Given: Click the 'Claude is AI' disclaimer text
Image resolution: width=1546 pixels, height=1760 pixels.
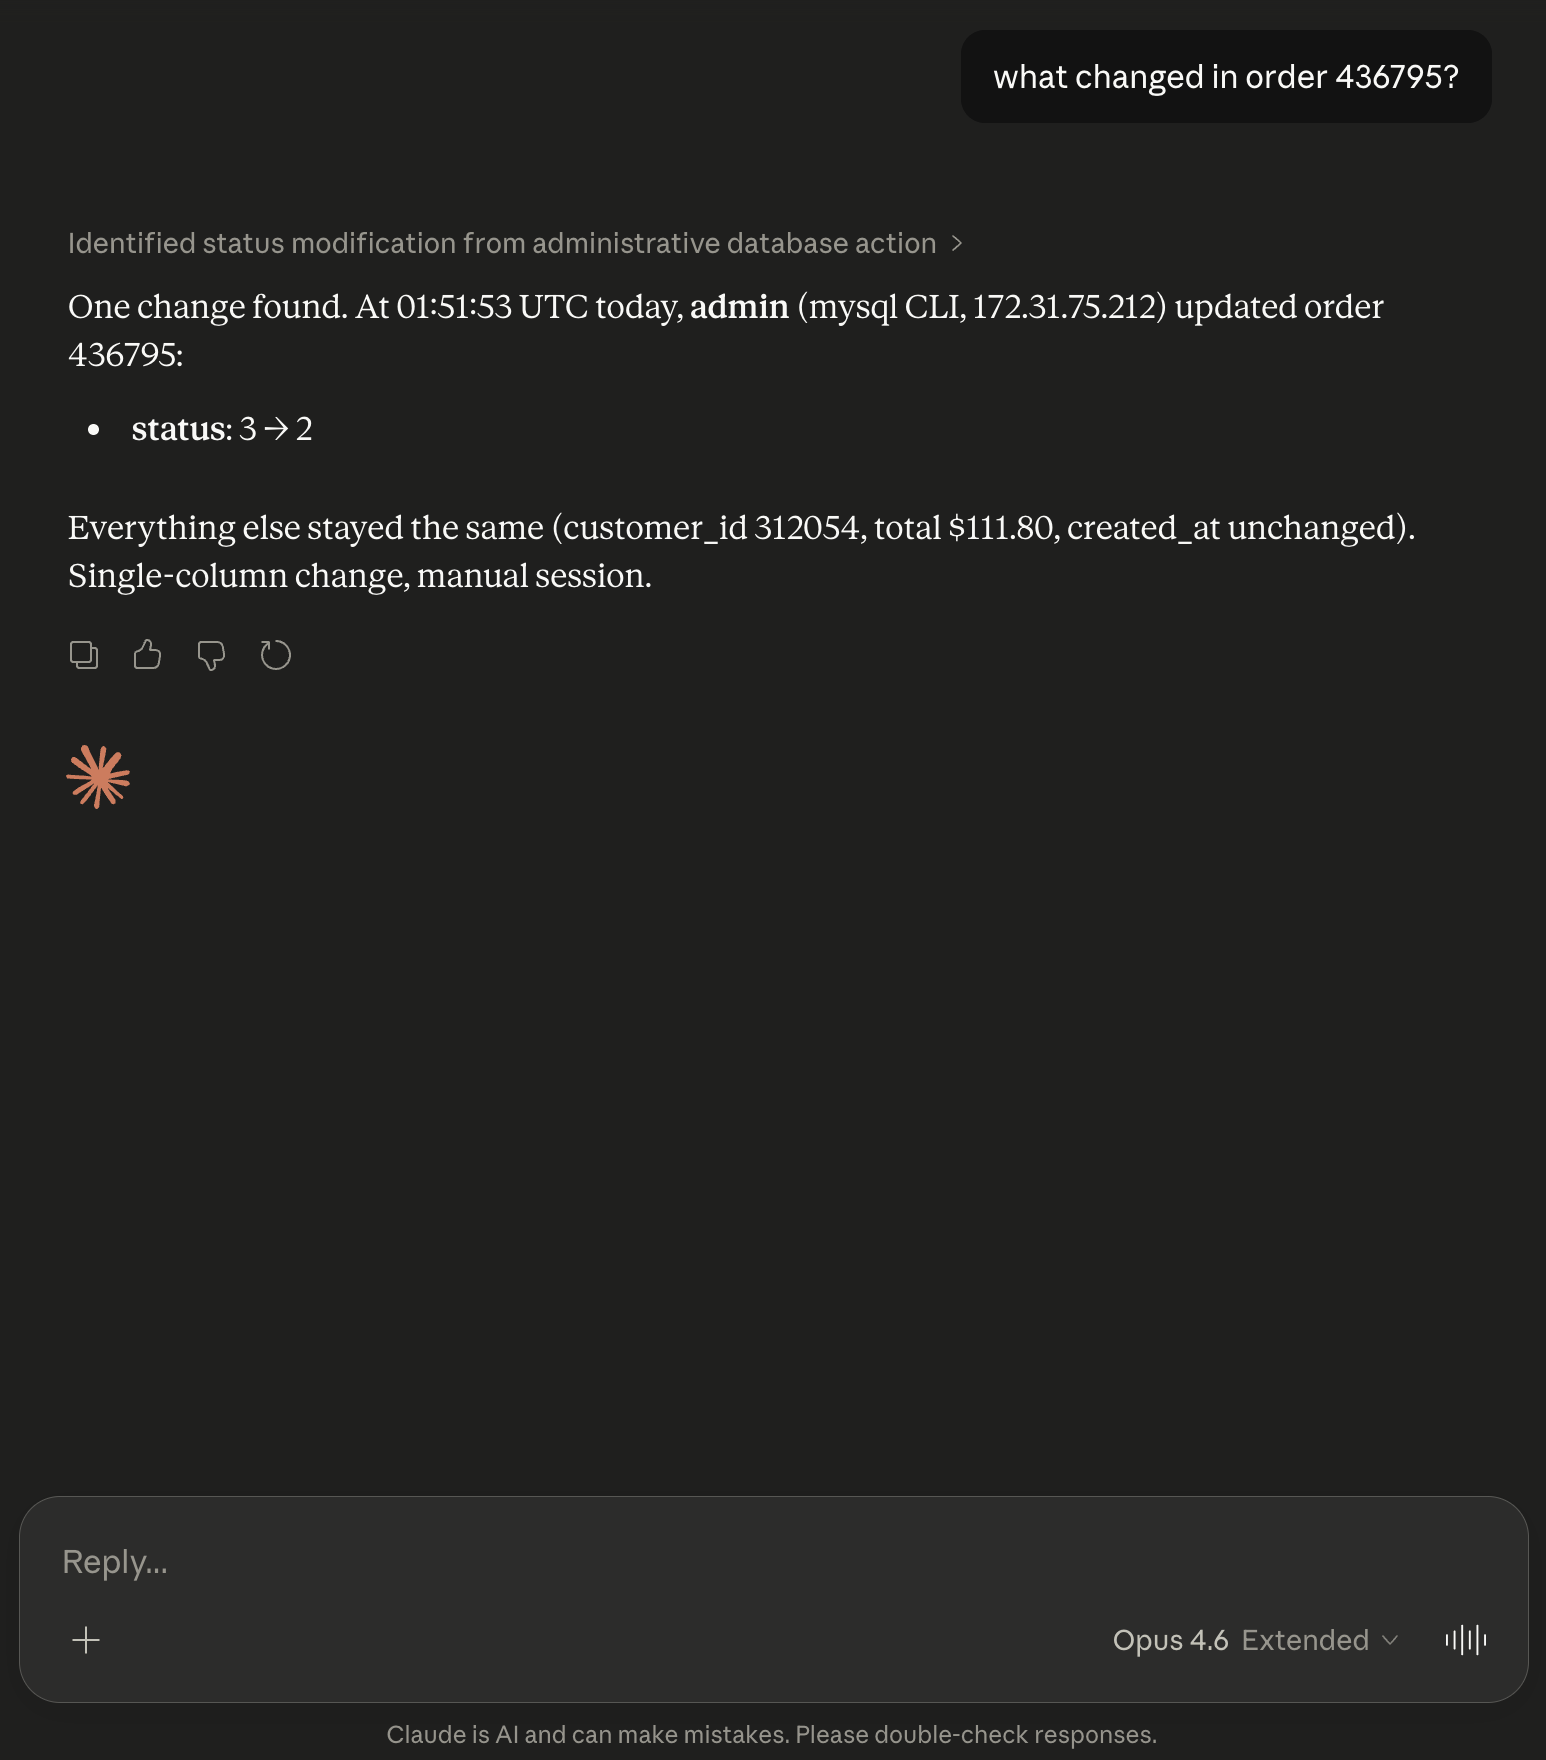Looking at the screenshot, I should click(x=771, y=1734).
